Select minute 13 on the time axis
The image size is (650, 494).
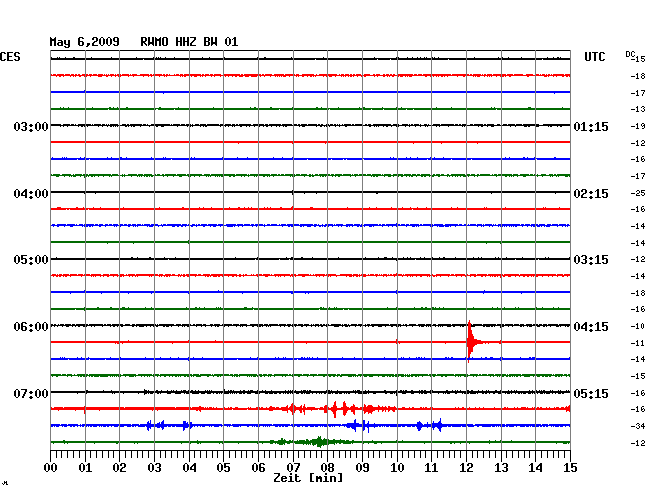coord(501,467)
